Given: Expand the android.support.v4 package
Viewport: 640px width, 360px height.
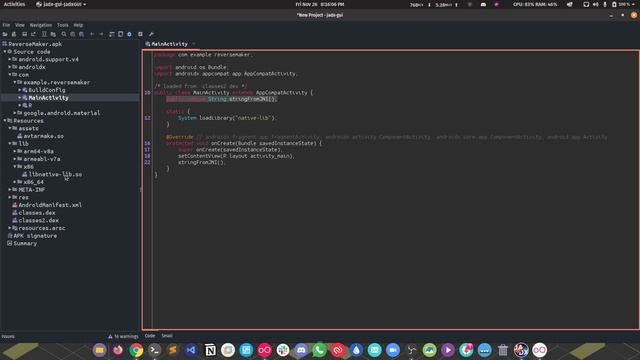Looking at the screenshot, I should 10,60.
